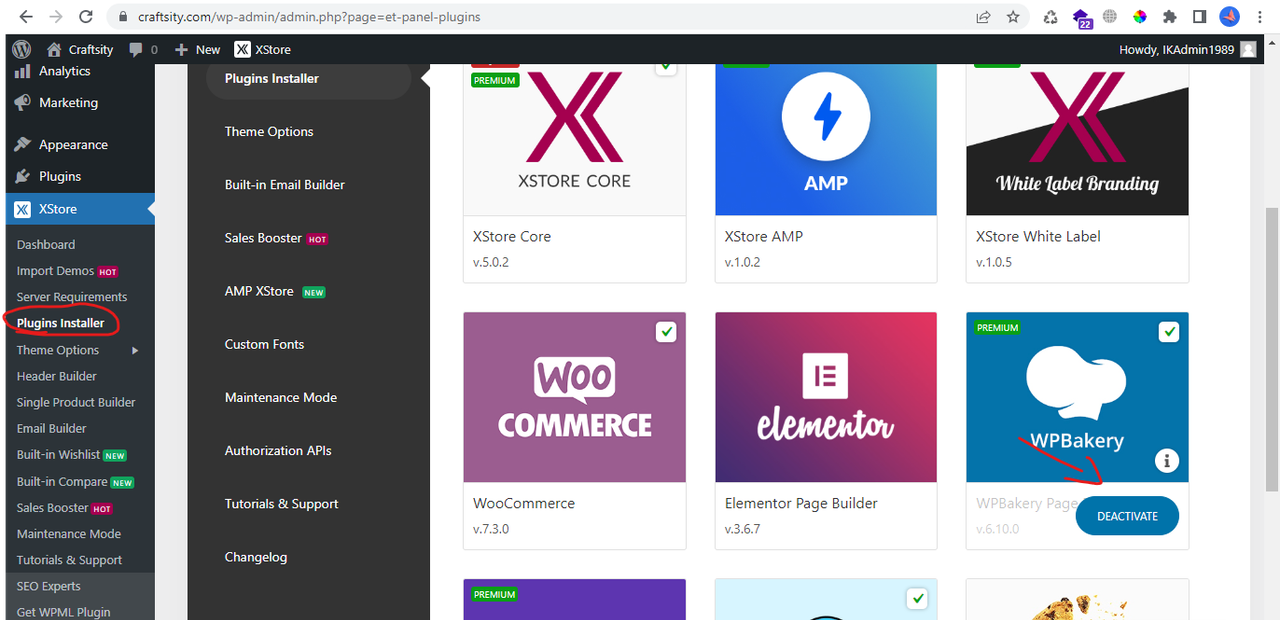1280x620 pixels.
Task: Share this page icon
Action: click(x=984, y=17)
